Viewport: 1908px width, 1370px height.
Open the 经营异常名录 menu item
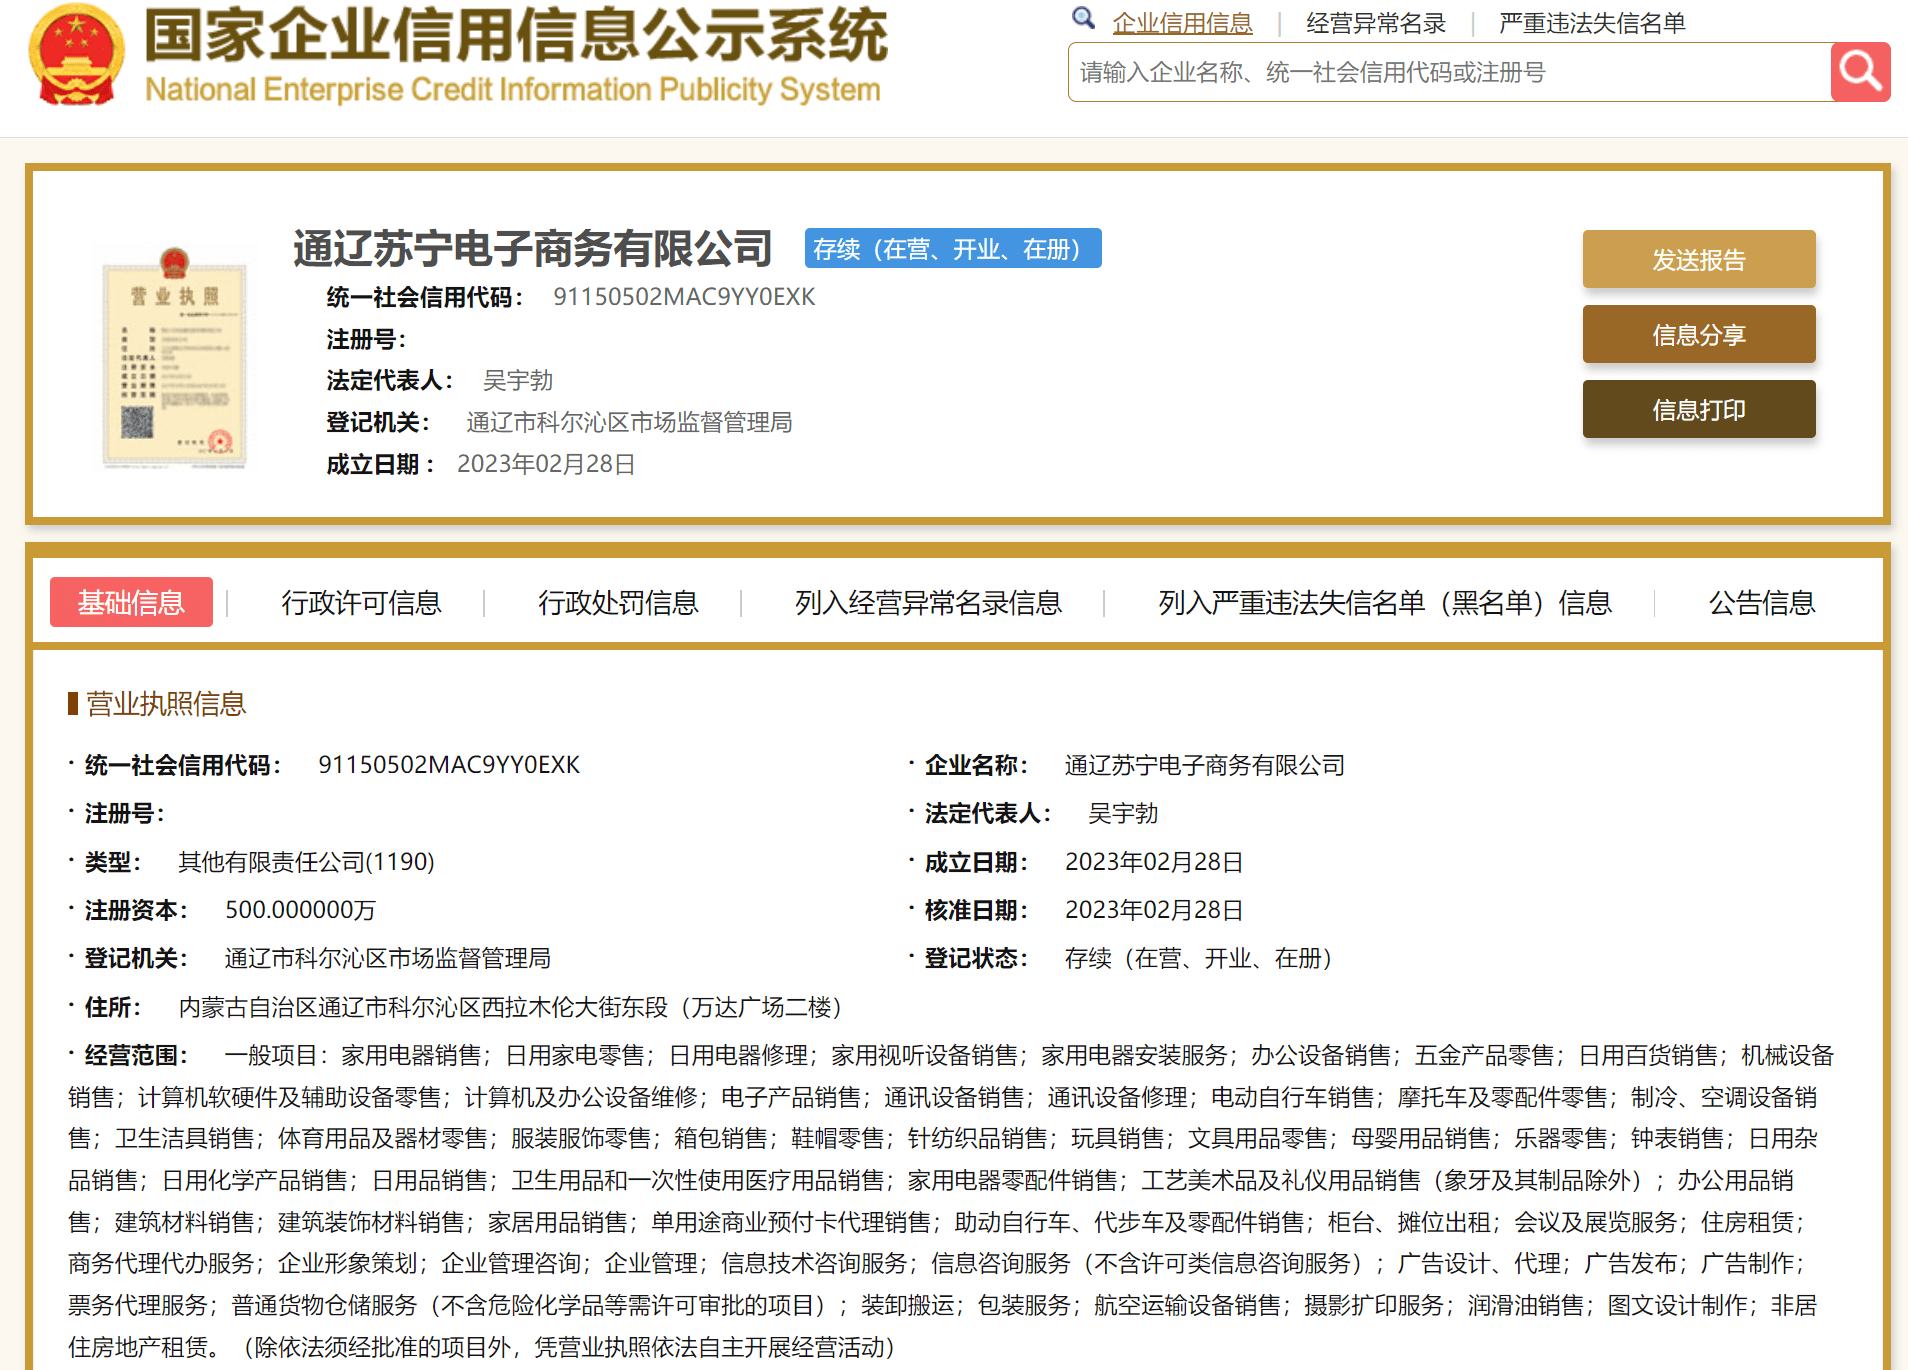tap(1375, 22)
